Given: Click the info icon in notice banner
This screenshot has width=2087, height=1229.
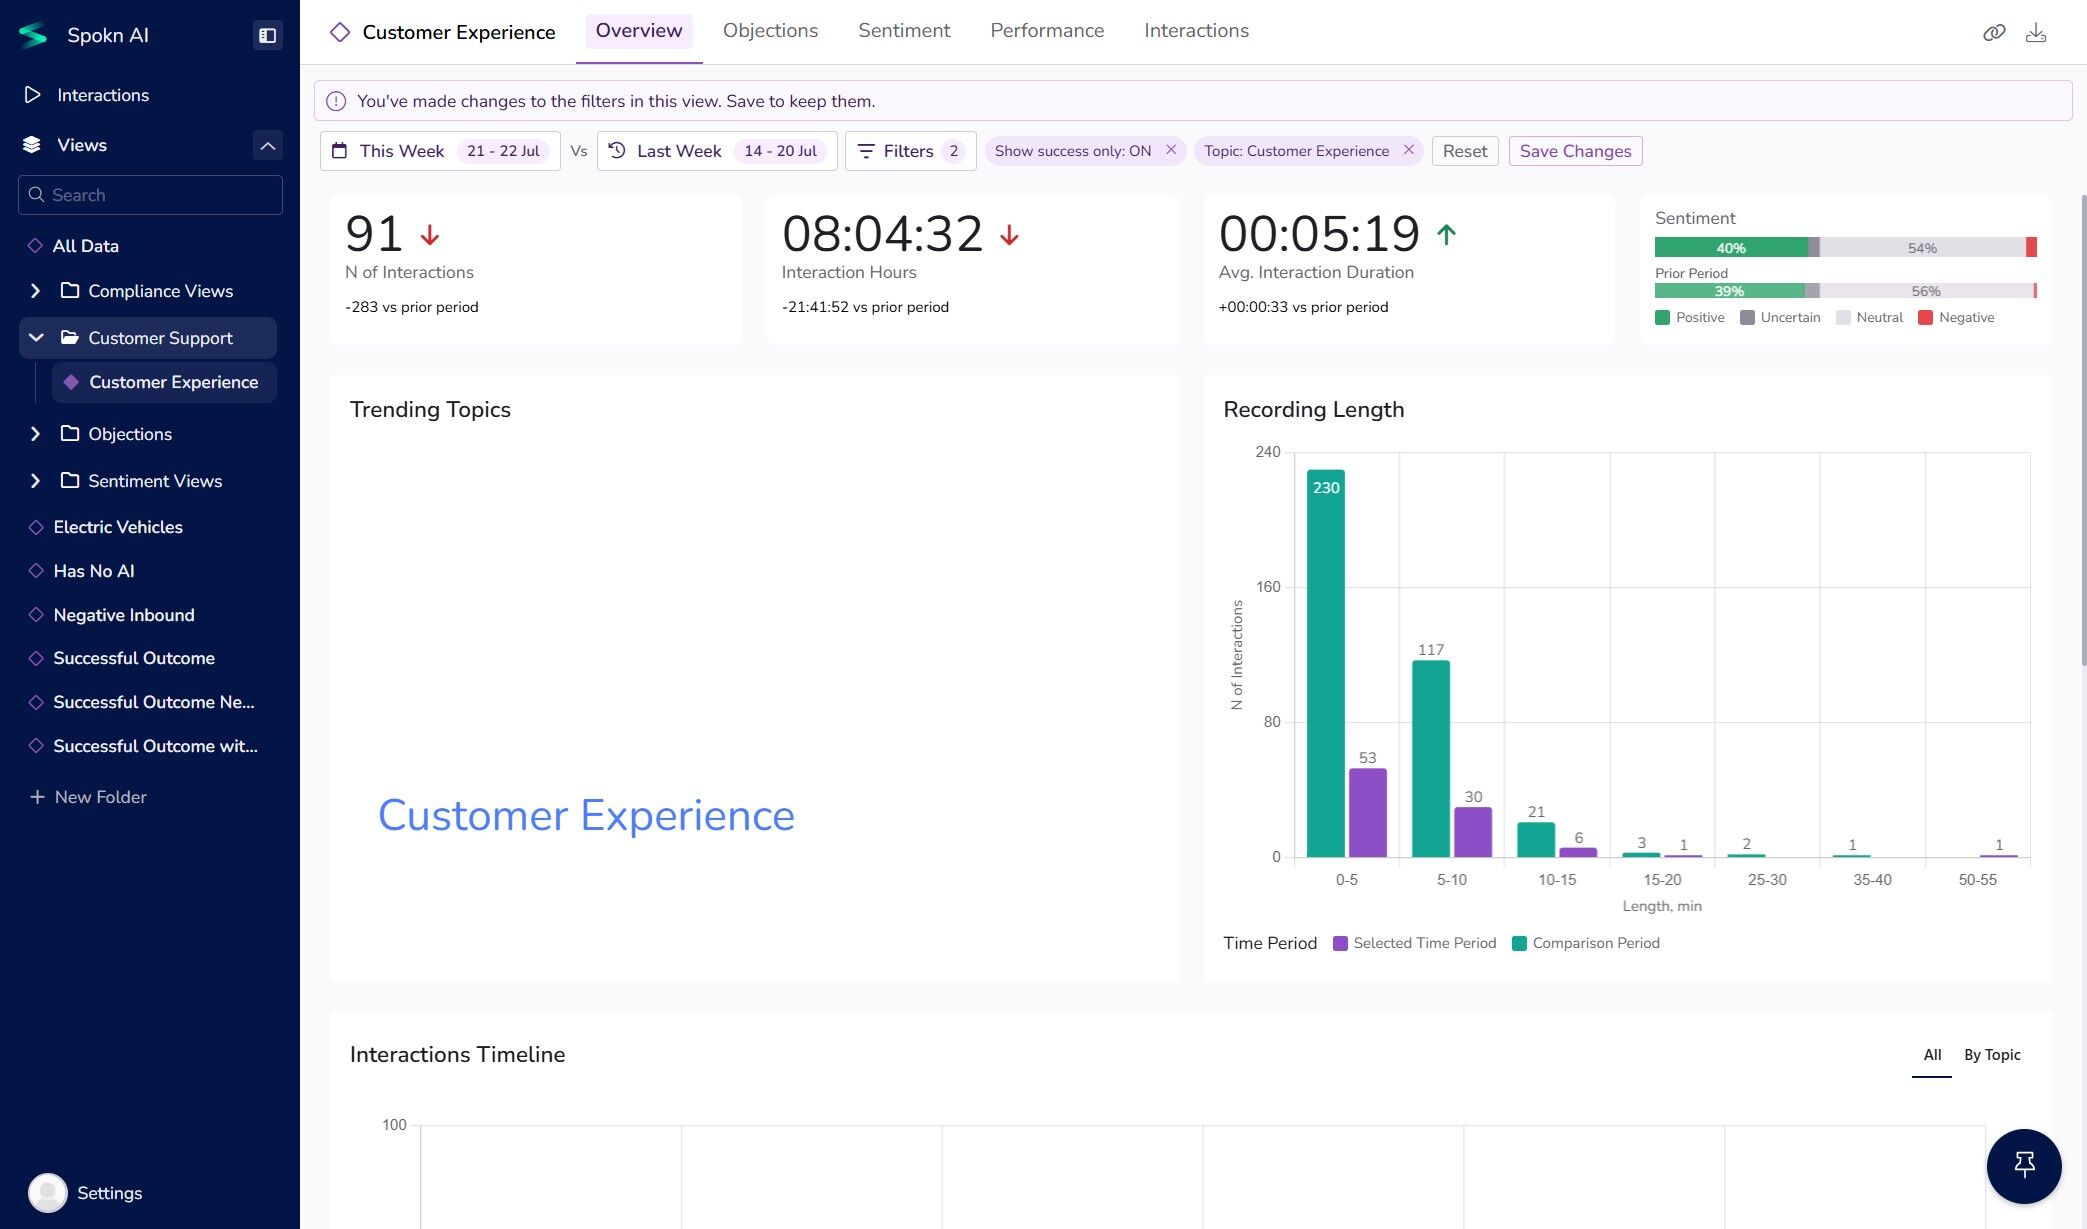Looking at the screenshot, I should [336, 101].
